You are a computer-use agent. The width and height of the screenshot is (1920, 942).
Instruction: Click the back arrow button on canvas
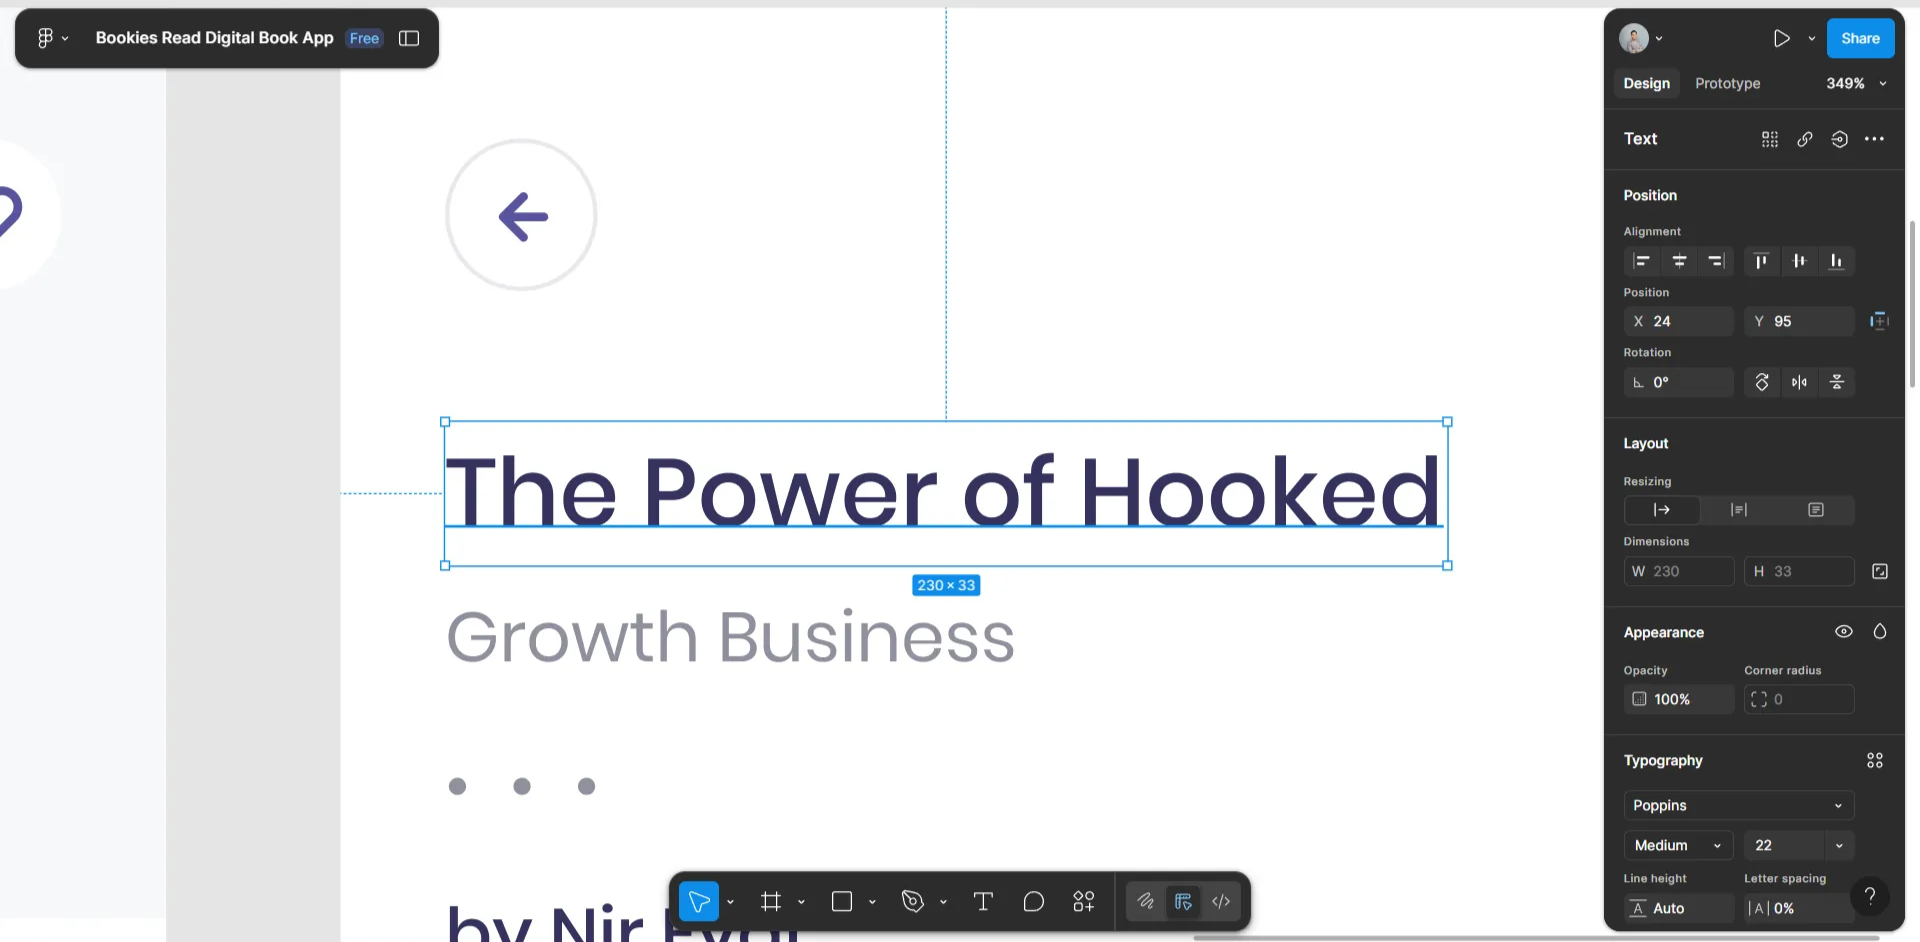[521, 215]
